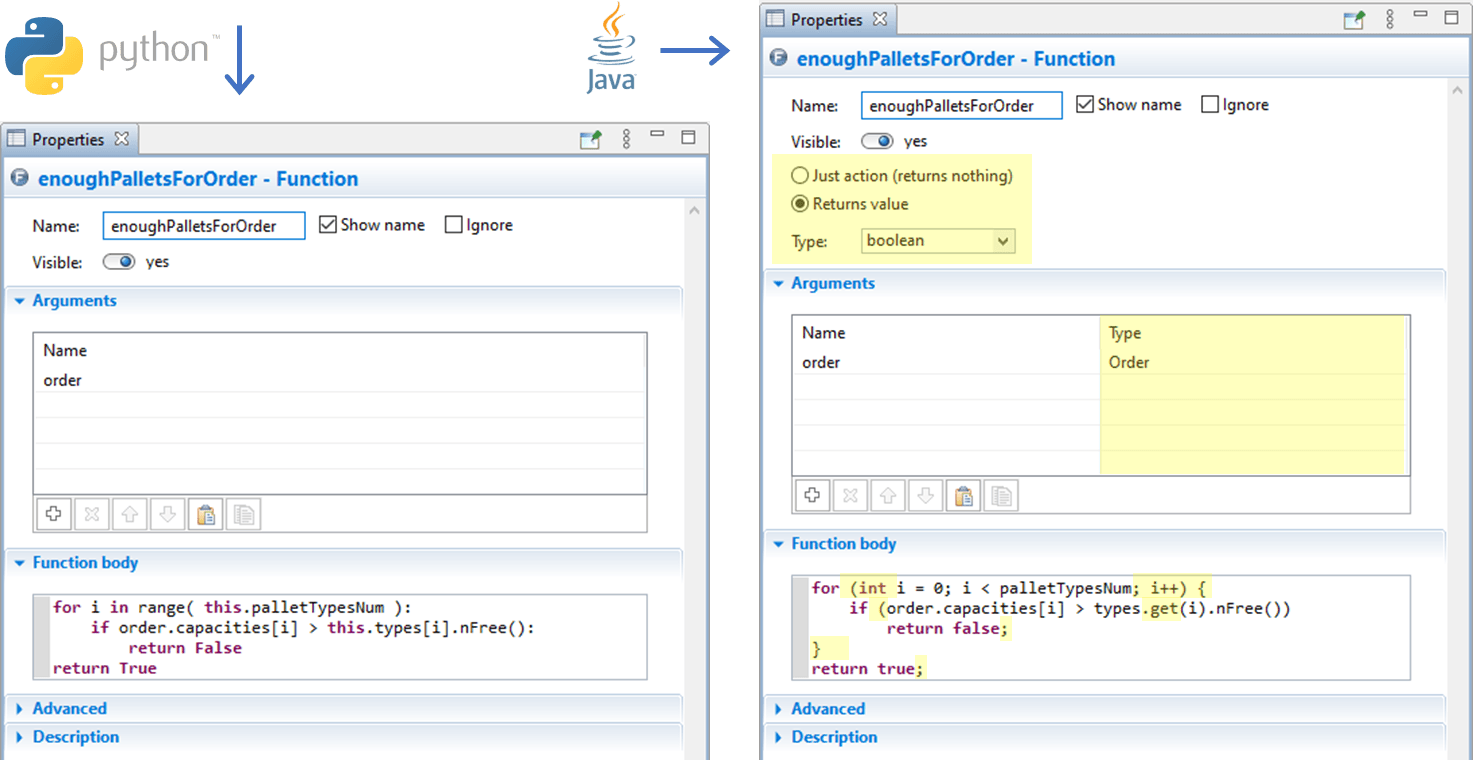
Task: Expand Description section in Java panel
Action: click(x=833, y=737)
